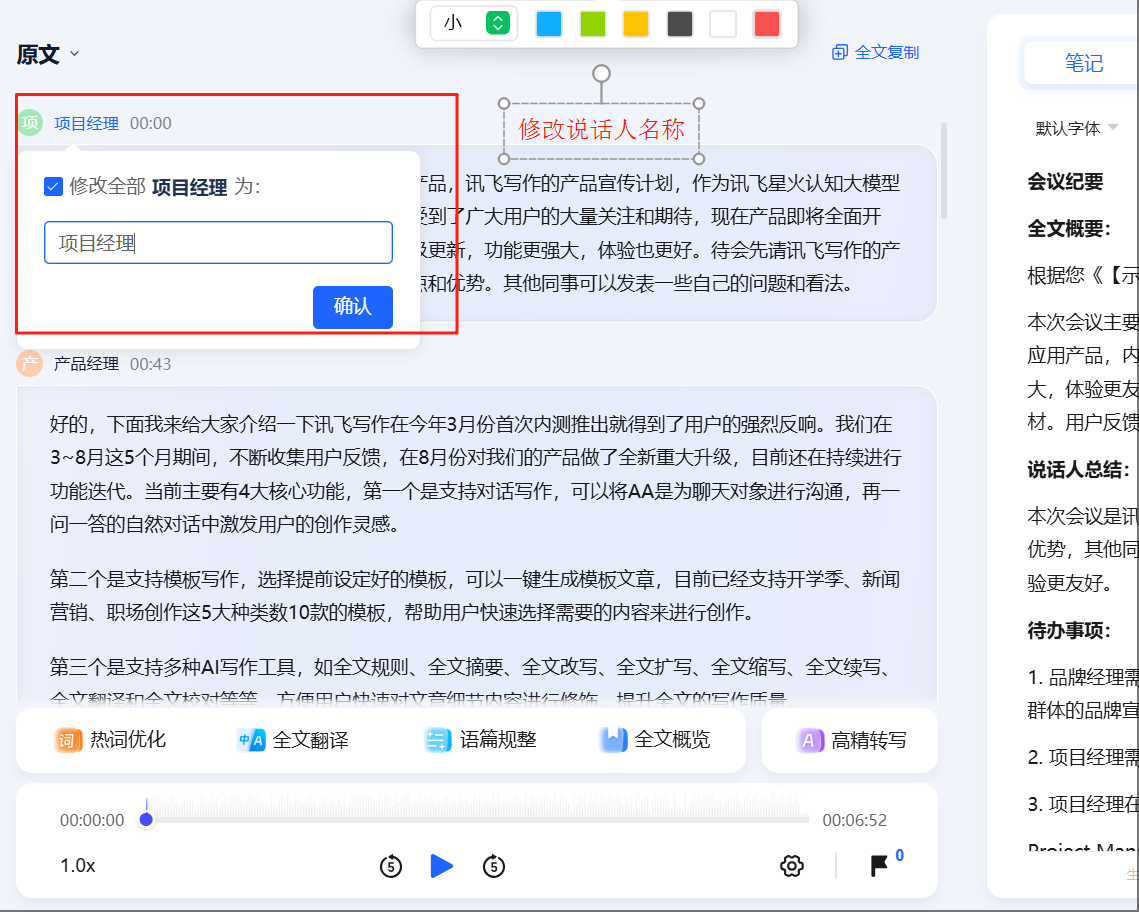1139x912 pixels.
Task: Click the 确认 confirm button
Action: [352, 307]
